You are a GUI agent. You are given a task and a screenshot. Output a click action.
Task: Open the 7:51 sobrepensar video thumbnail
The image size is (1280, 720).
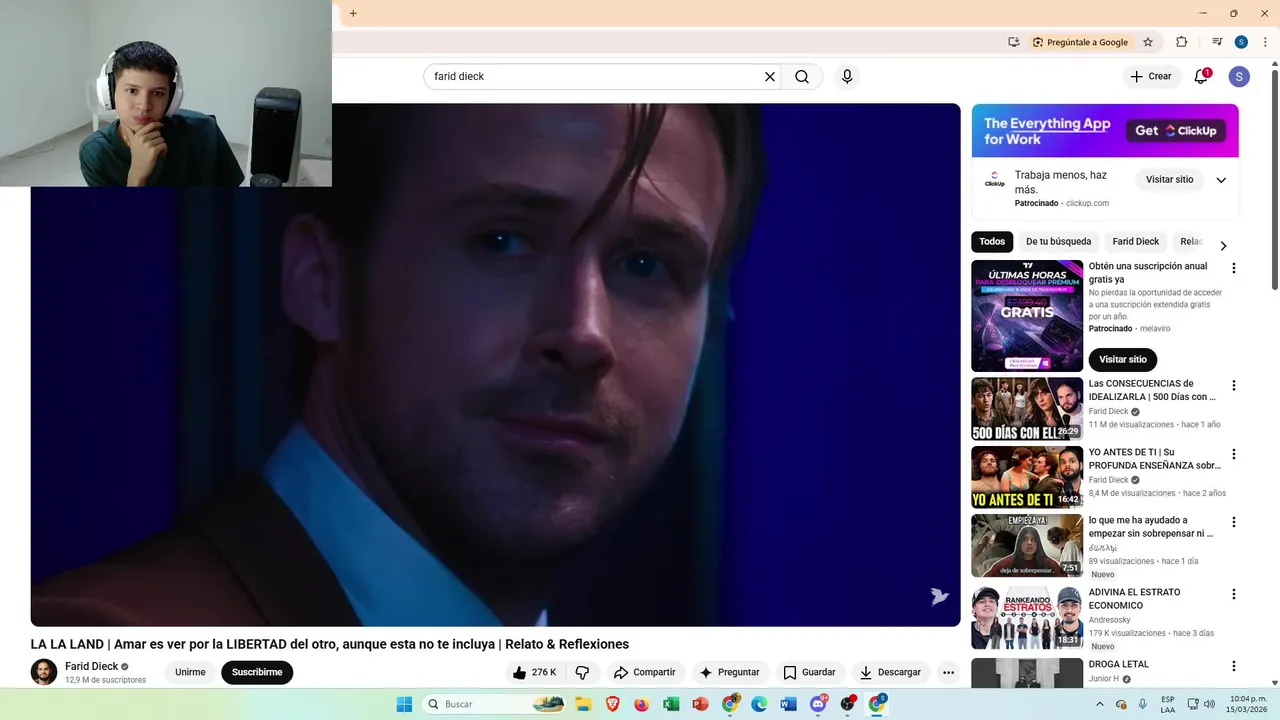click(1027, 546)
